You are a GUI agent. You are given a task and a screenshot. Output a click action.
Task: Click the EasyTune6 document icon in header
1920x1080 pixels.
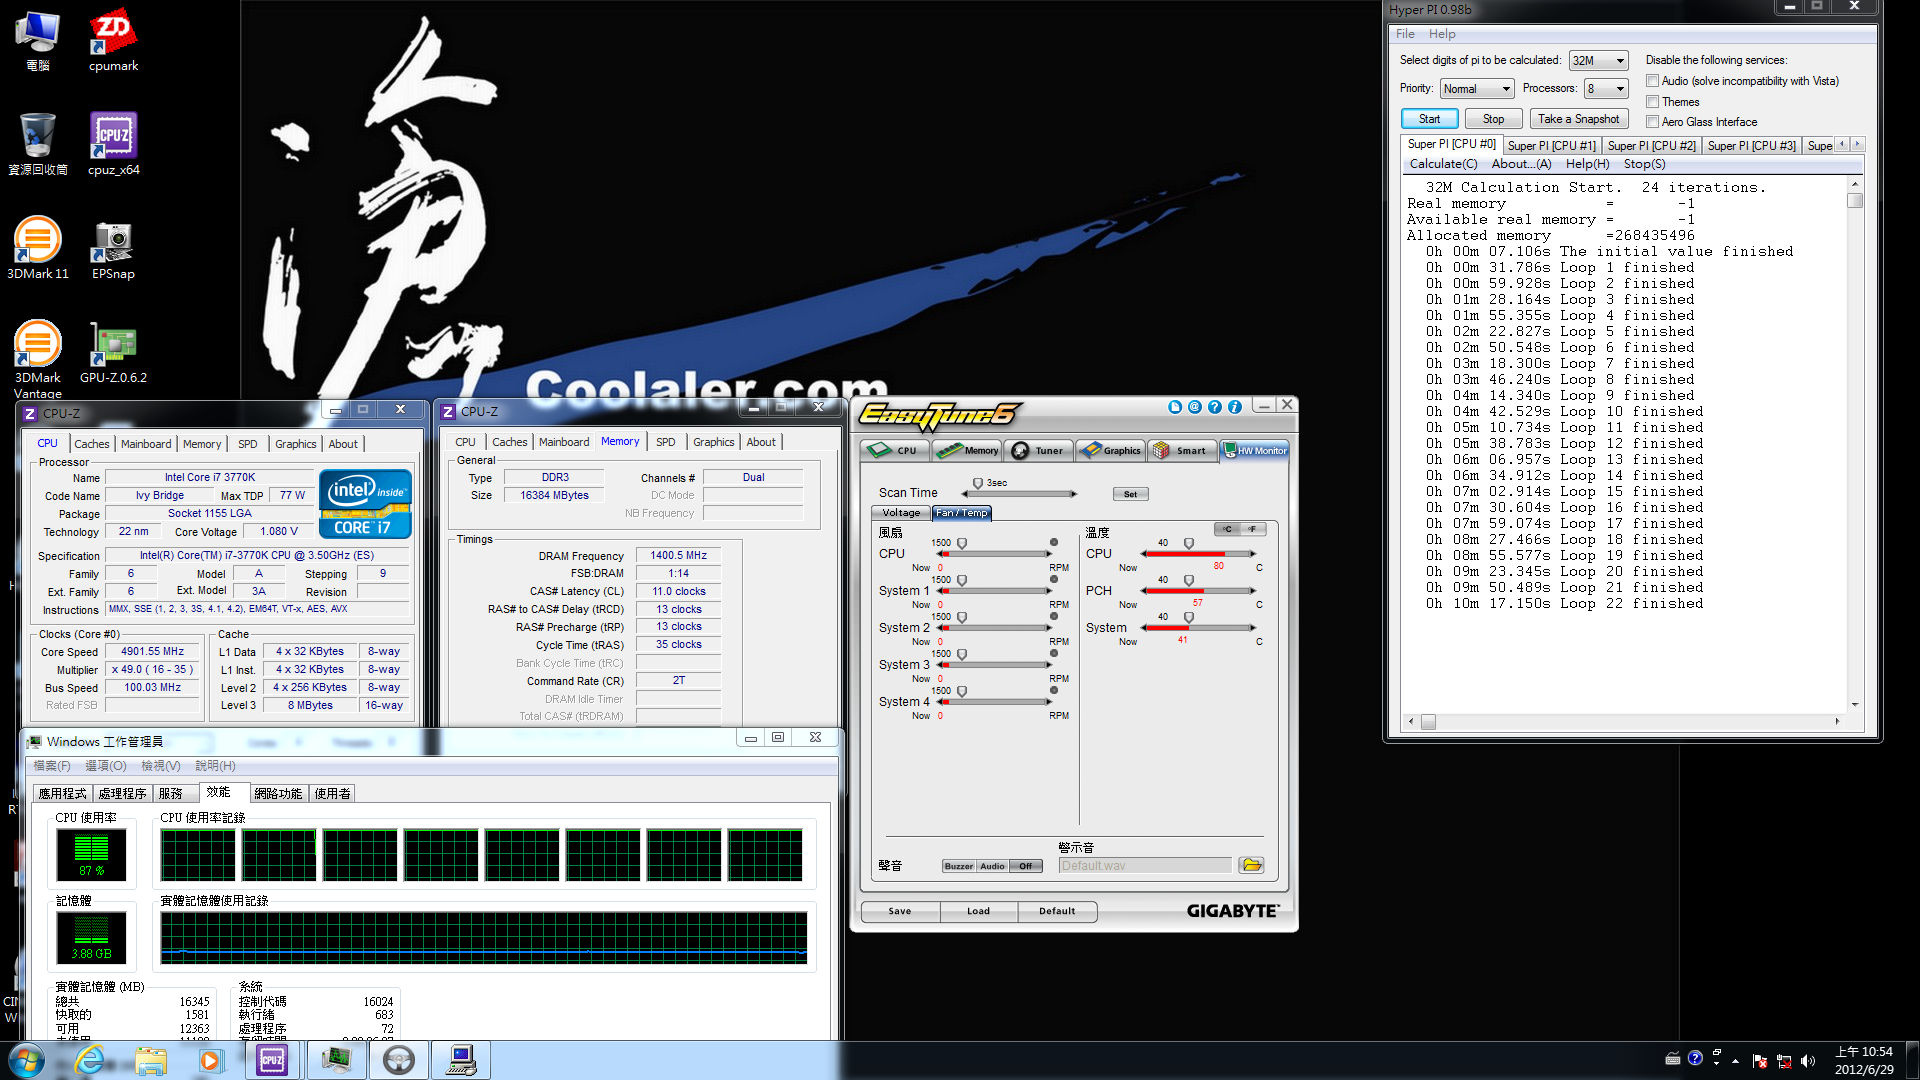(x=1175, y=407)
